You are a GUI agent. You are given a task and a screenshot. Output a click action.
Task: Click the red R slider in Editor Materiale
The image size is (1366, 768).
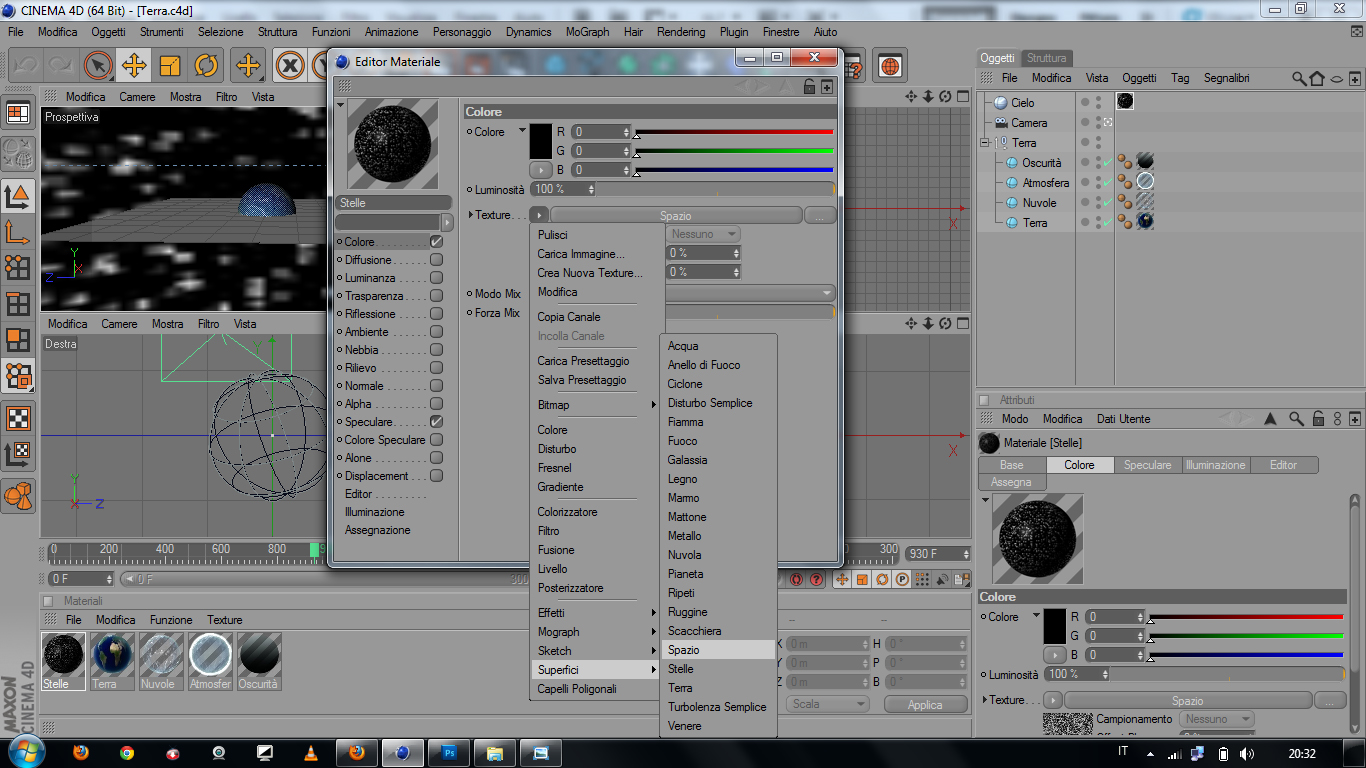[x=734, y=132]
